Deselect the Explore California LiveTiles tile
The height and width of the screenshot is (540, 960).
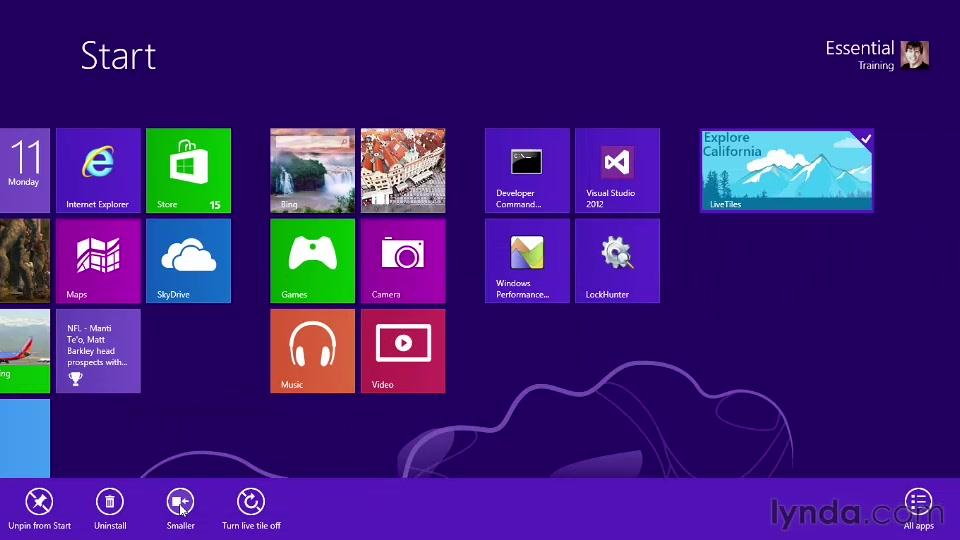tap(787, 170)
